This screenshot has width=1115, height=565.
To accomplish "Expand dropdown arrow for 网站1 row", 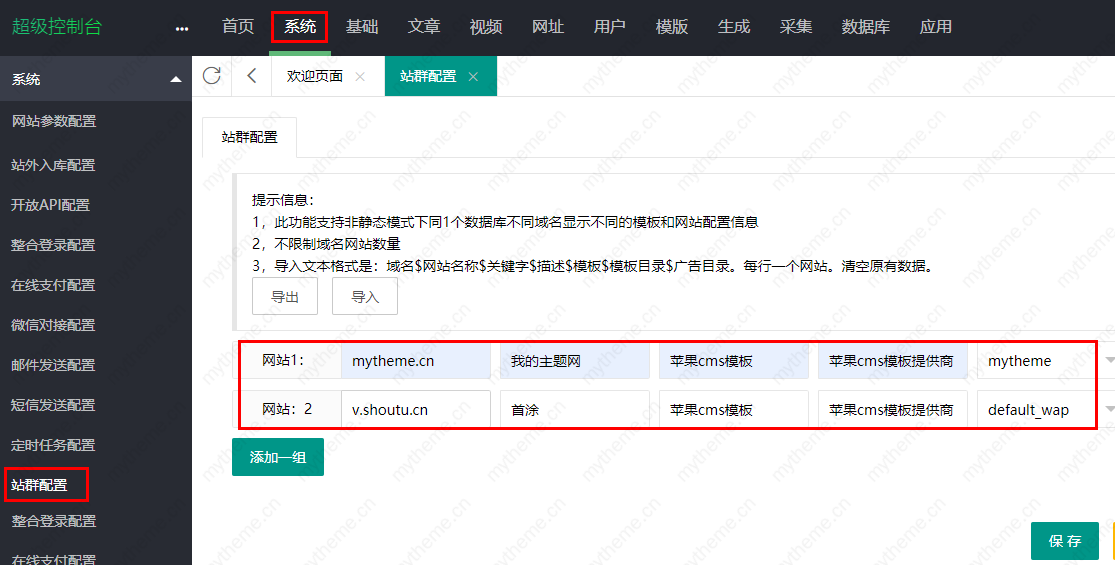I will click(x=1109, y=360).
